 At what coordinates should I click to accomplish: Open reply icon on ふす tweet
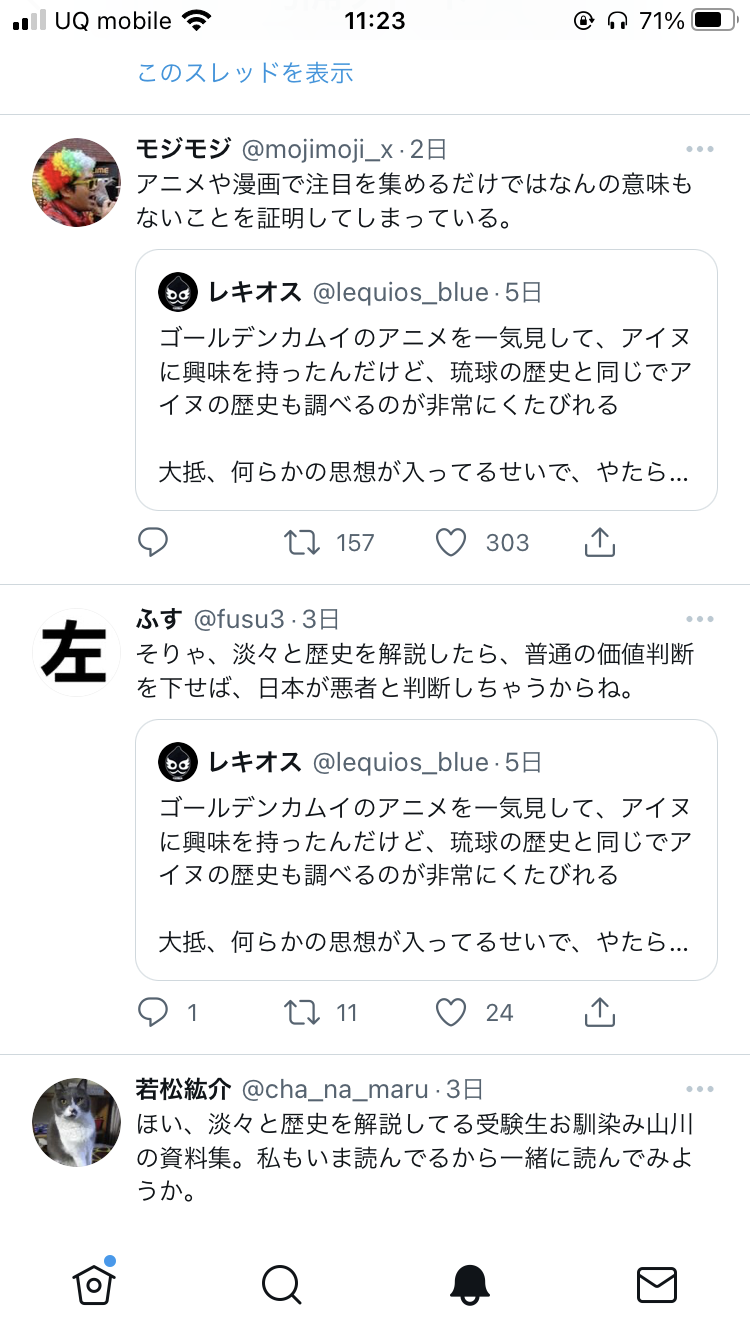(152, 1012)
